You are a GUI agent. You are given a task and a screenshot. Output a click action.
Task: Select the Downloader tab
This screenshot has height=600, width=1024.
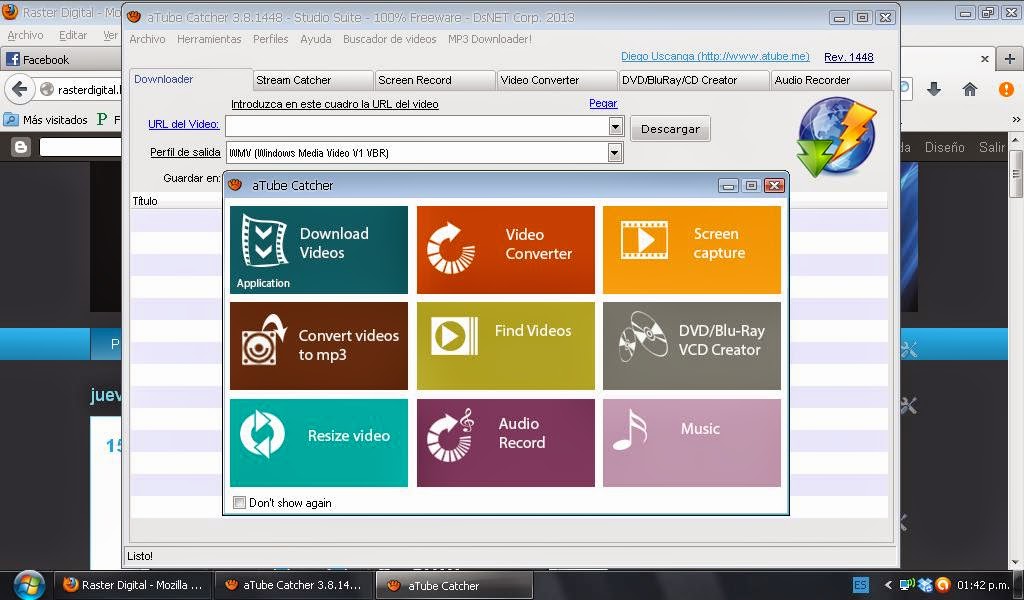click(x=191, y=79)
